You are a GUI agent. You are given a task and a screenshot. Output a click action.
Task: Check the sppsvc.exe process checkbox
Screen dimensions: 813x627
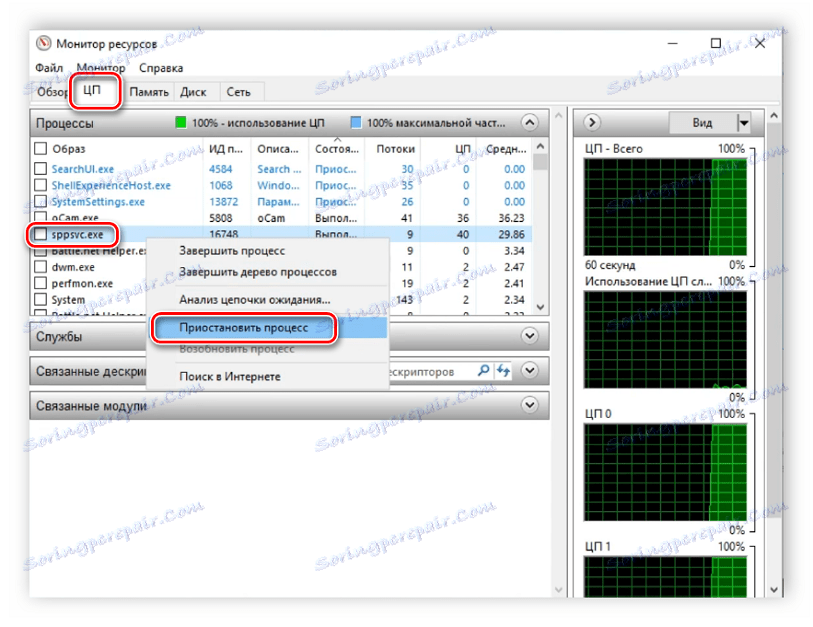pos(40,234)
